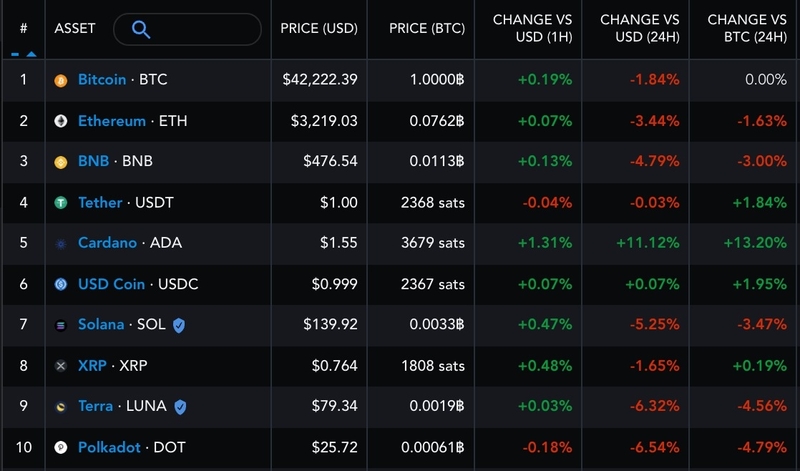Screen dimensions: 800x471
Task: Click the BNB coin icon
Action: (x=61, y=162)
